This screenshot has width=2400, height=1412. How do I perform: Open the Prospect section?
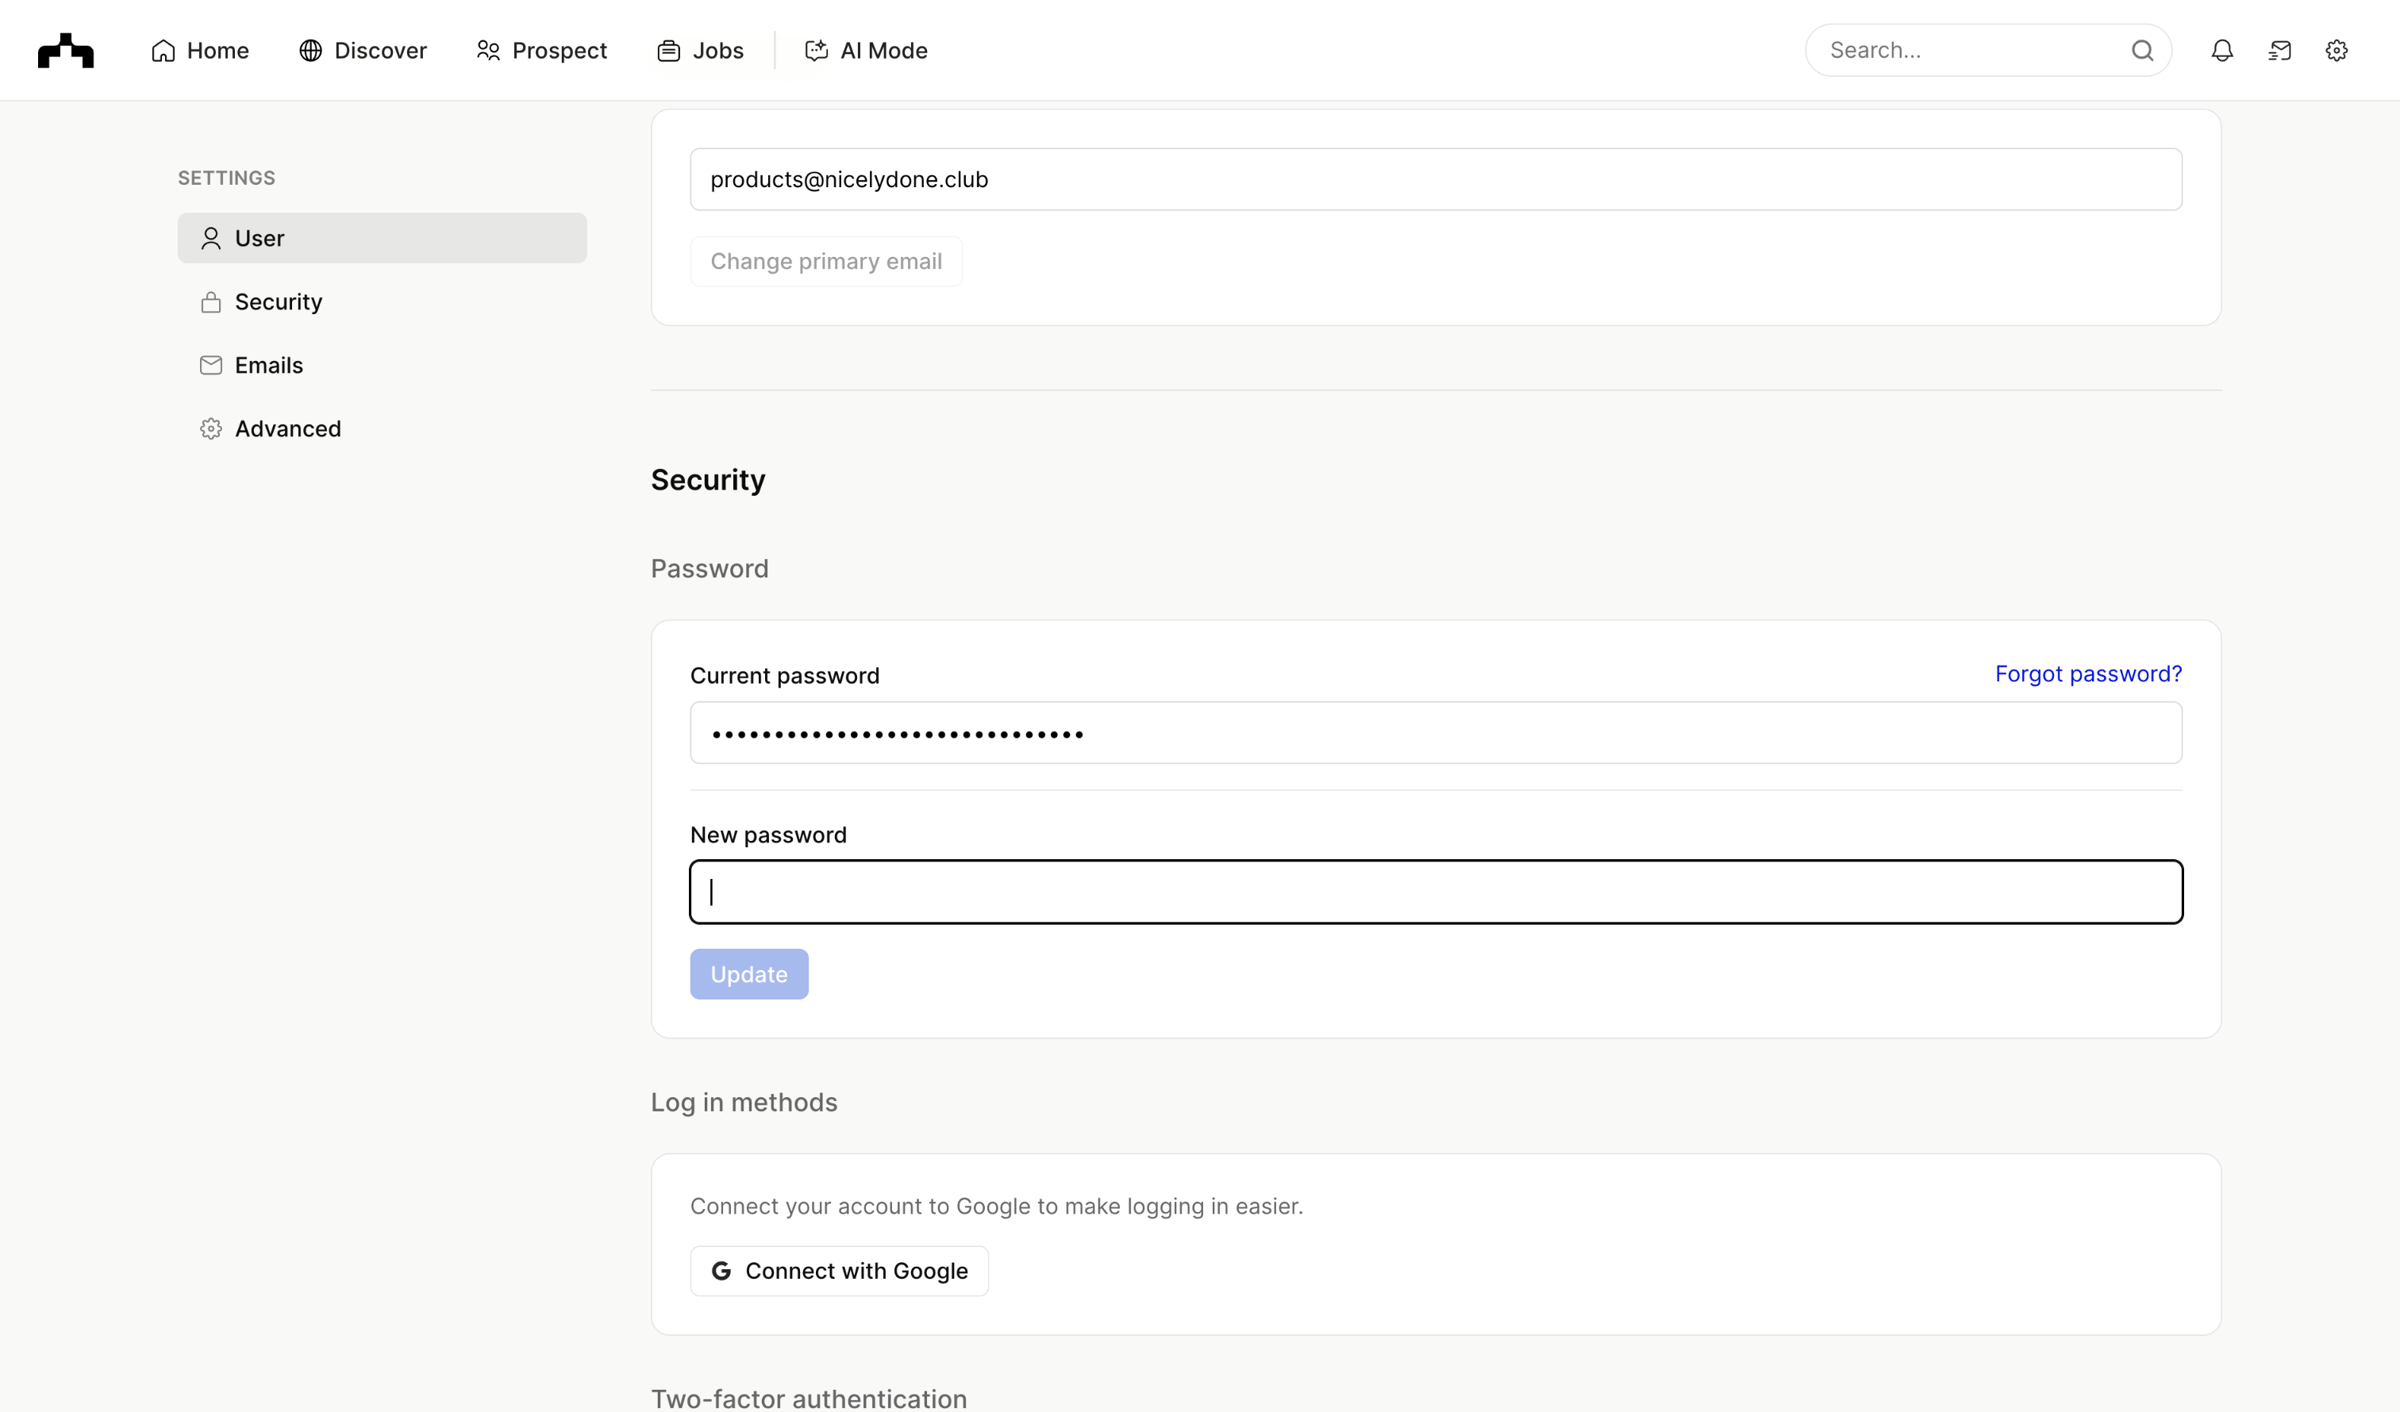(542, 50)
